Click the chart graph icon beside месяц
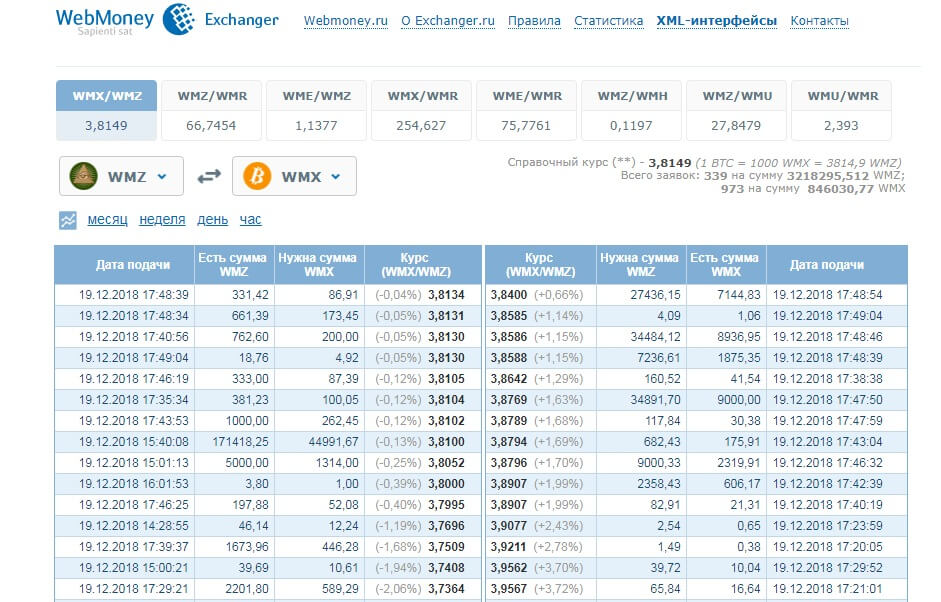The image size is (941, 602). coord(68,220)
